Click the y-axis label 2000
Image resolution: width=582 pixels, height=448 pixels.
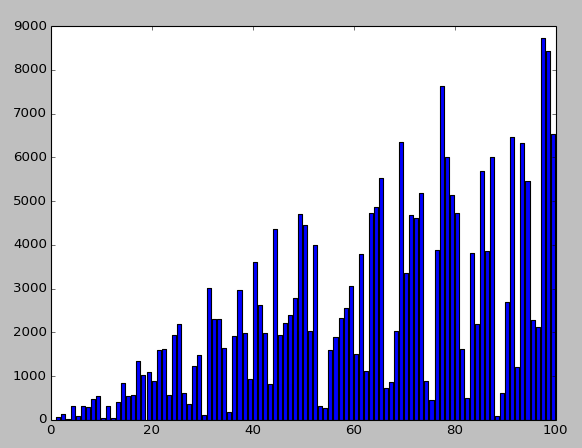[30, 332]
